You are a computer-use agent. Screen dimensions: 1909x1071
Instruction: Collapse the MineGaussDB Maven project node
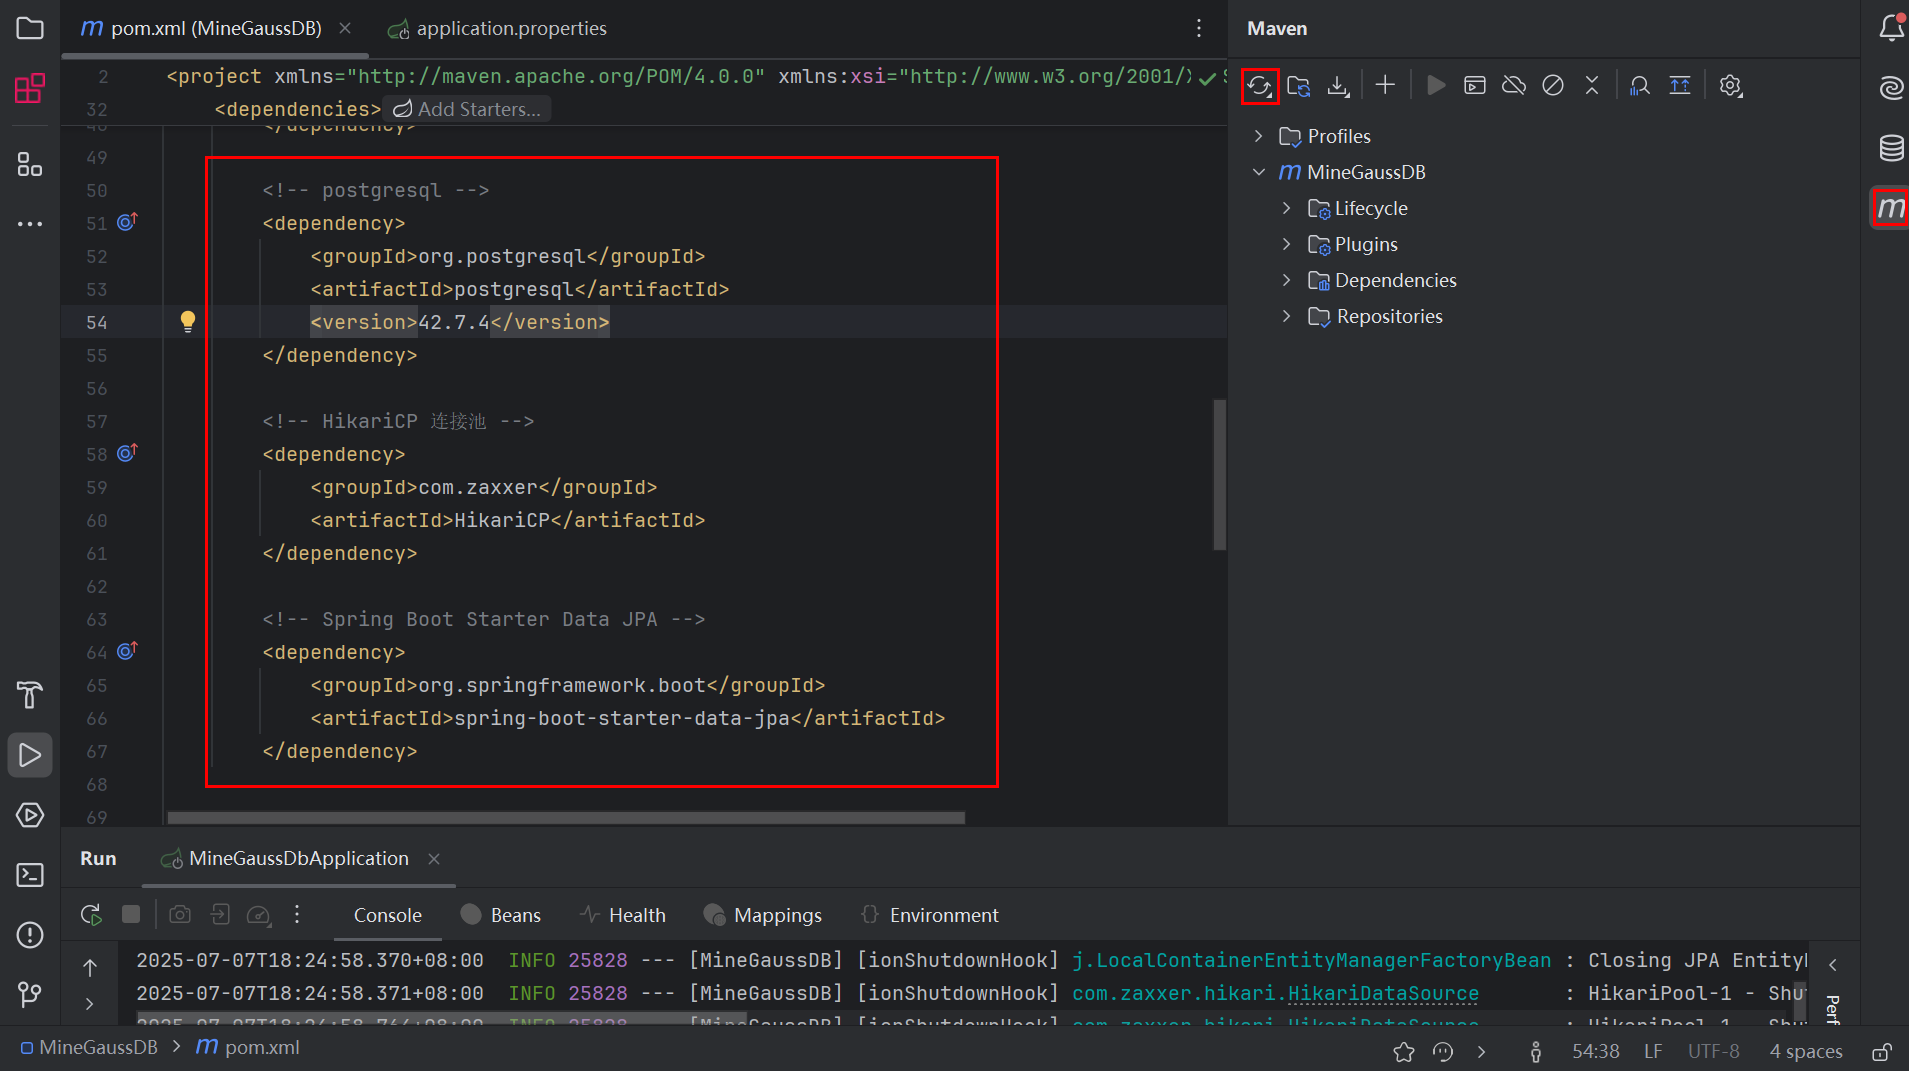[x=1259, y=172]
